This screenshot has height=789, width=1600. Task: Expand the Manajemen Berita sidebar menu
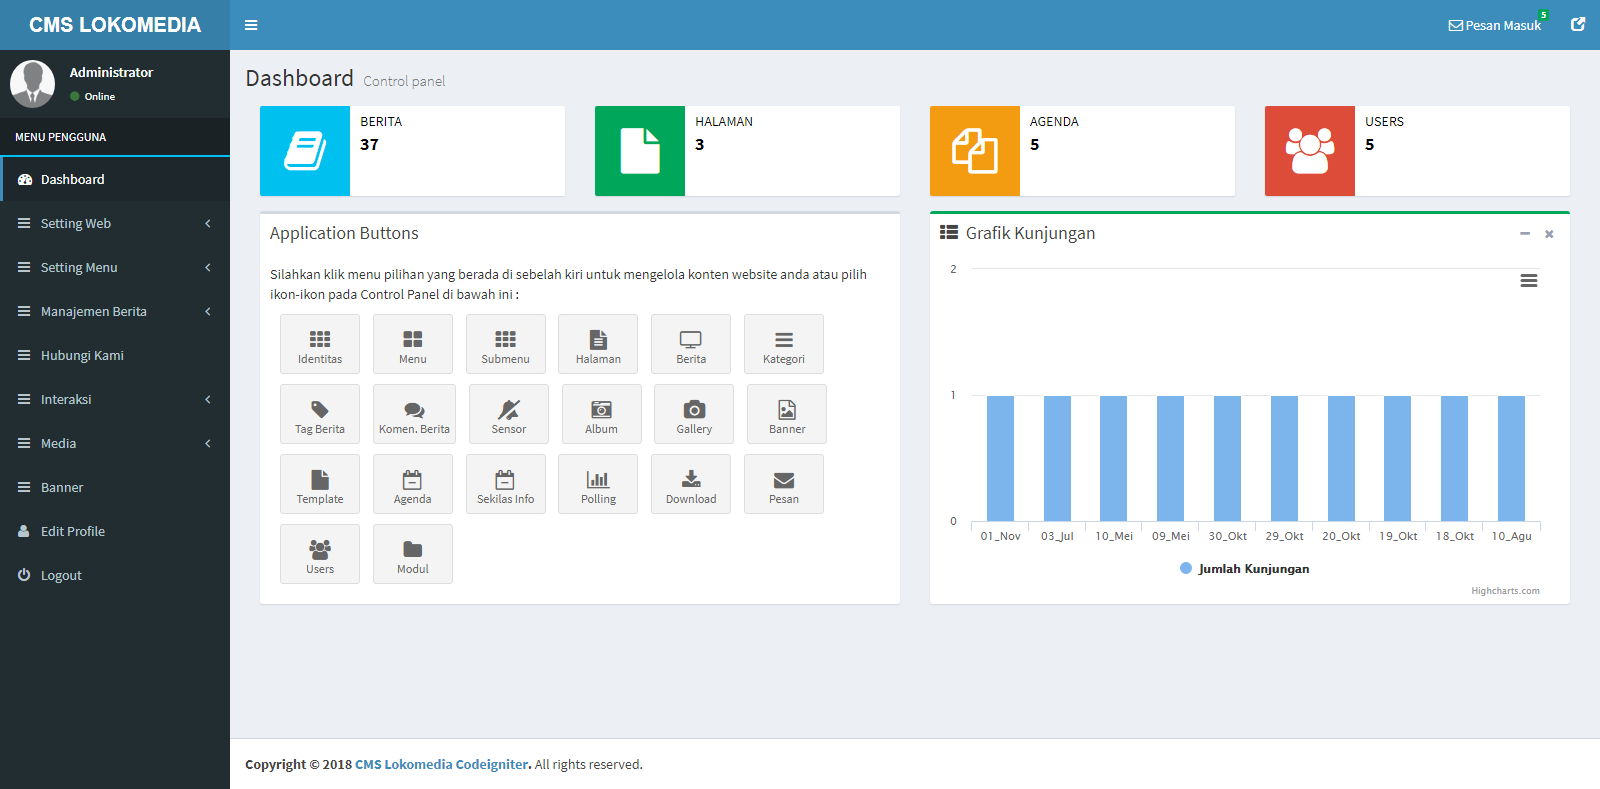[115, 311]
